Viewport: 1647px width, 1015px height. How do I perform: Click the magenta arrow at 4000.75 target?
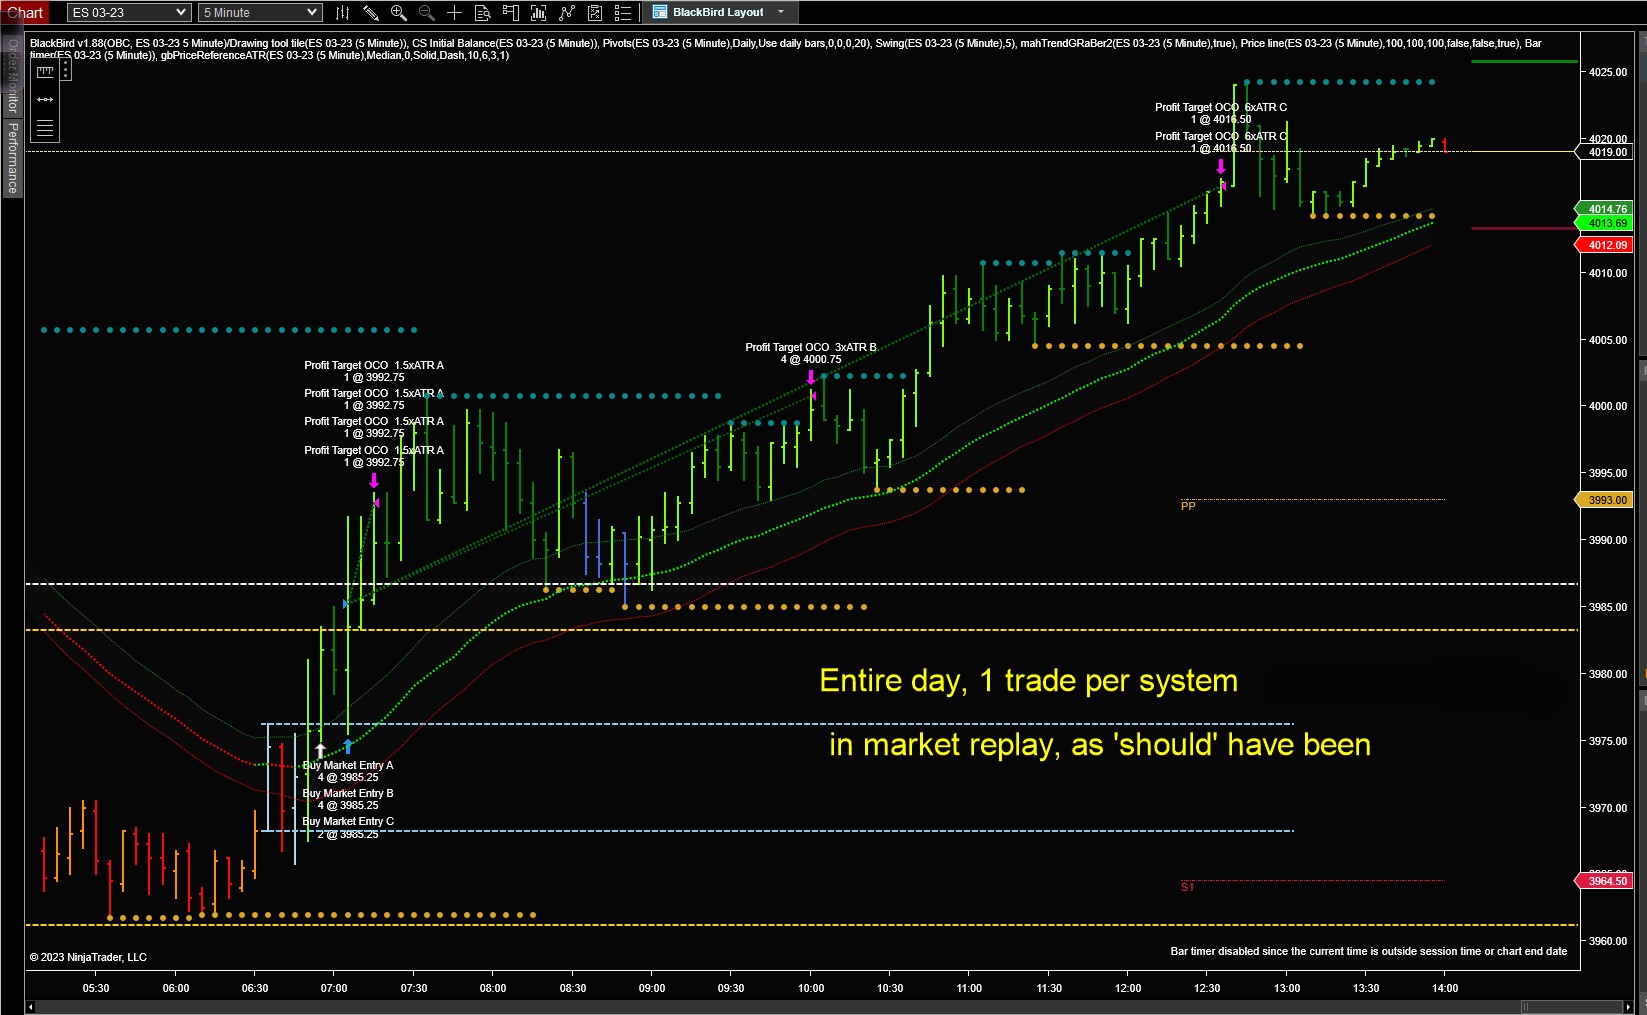[811, 378]
